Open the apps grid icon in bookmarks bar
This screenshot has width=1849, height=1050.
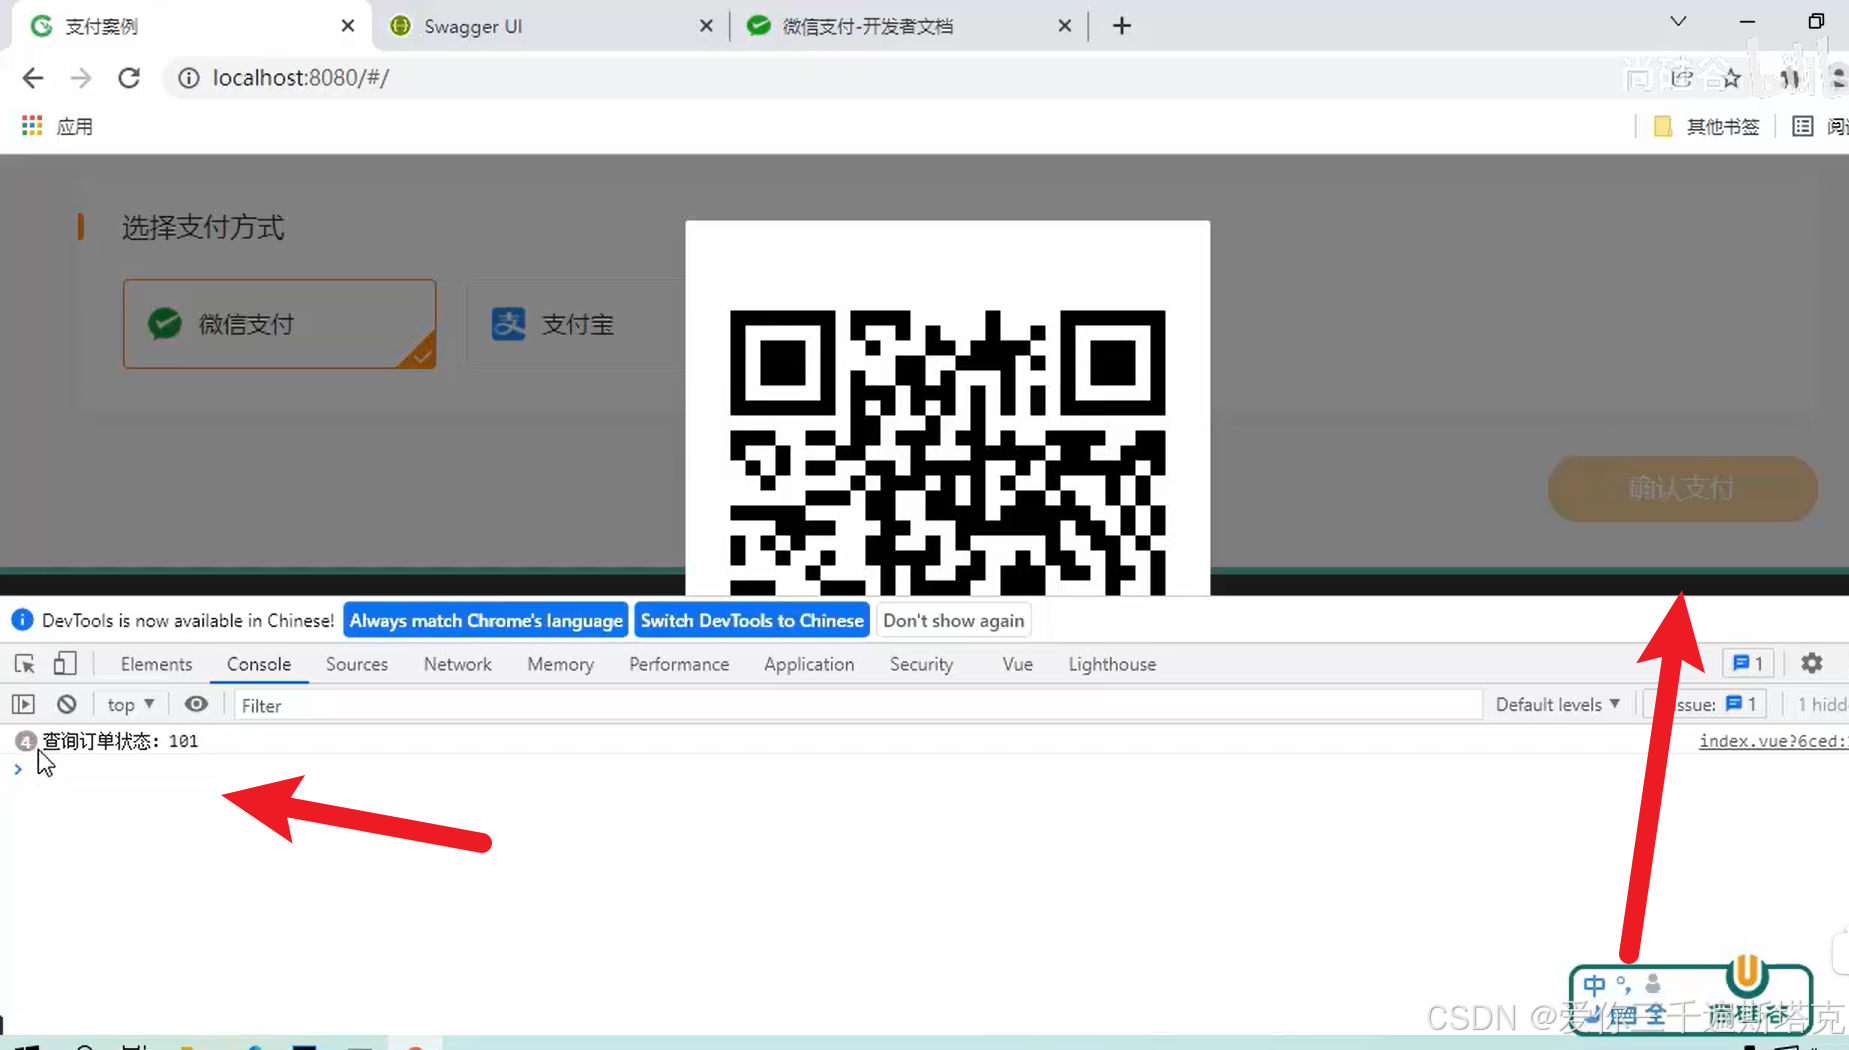click(x=32, y=126)
